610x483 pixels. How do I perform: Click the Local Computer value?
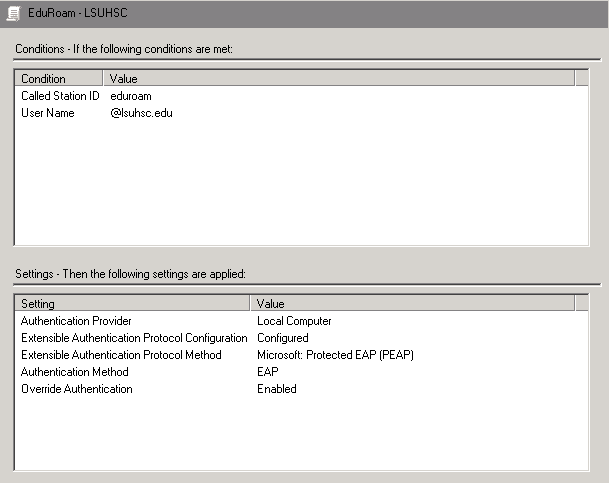tap(294, 321)
